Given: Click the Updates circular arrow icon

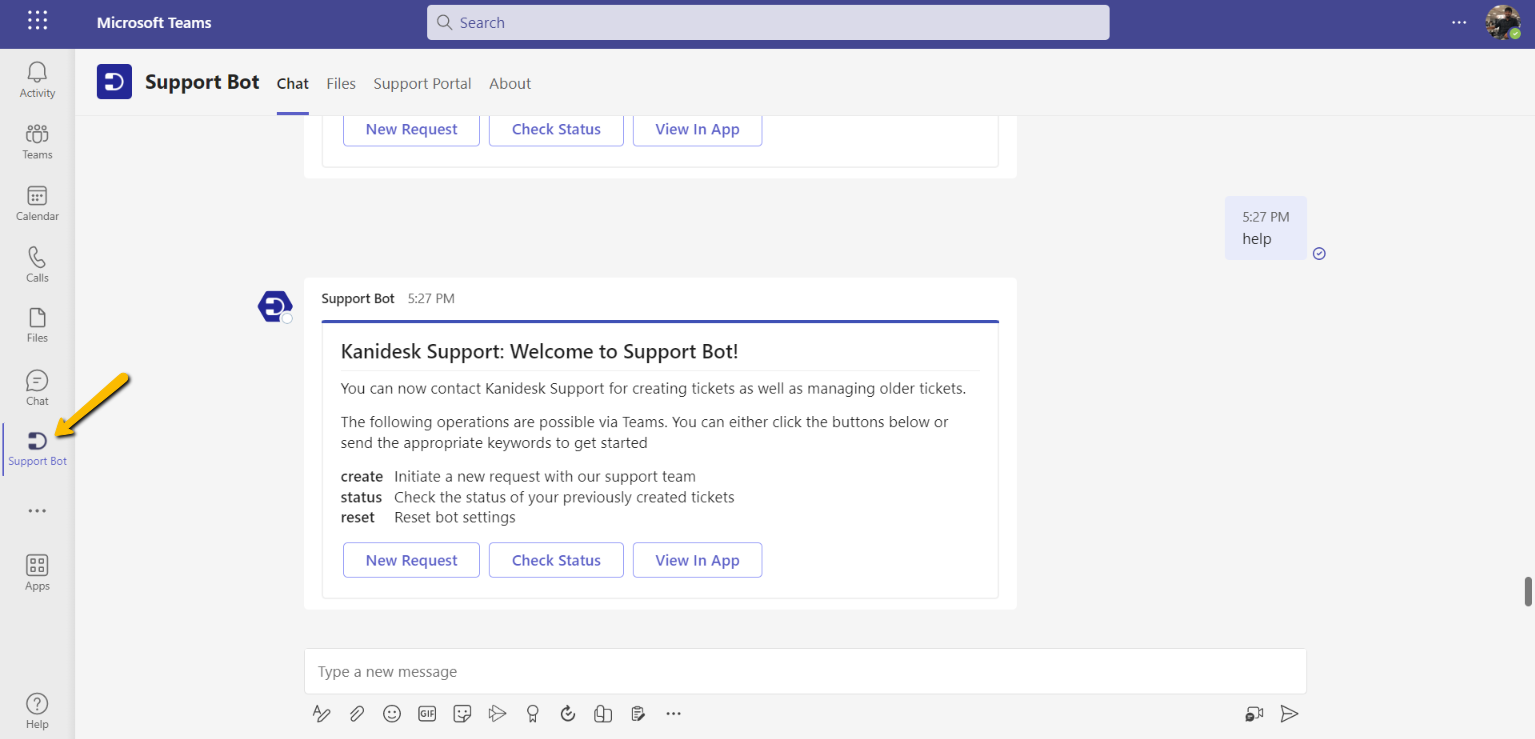Looking at the screenshot, I should pos(568,713).
